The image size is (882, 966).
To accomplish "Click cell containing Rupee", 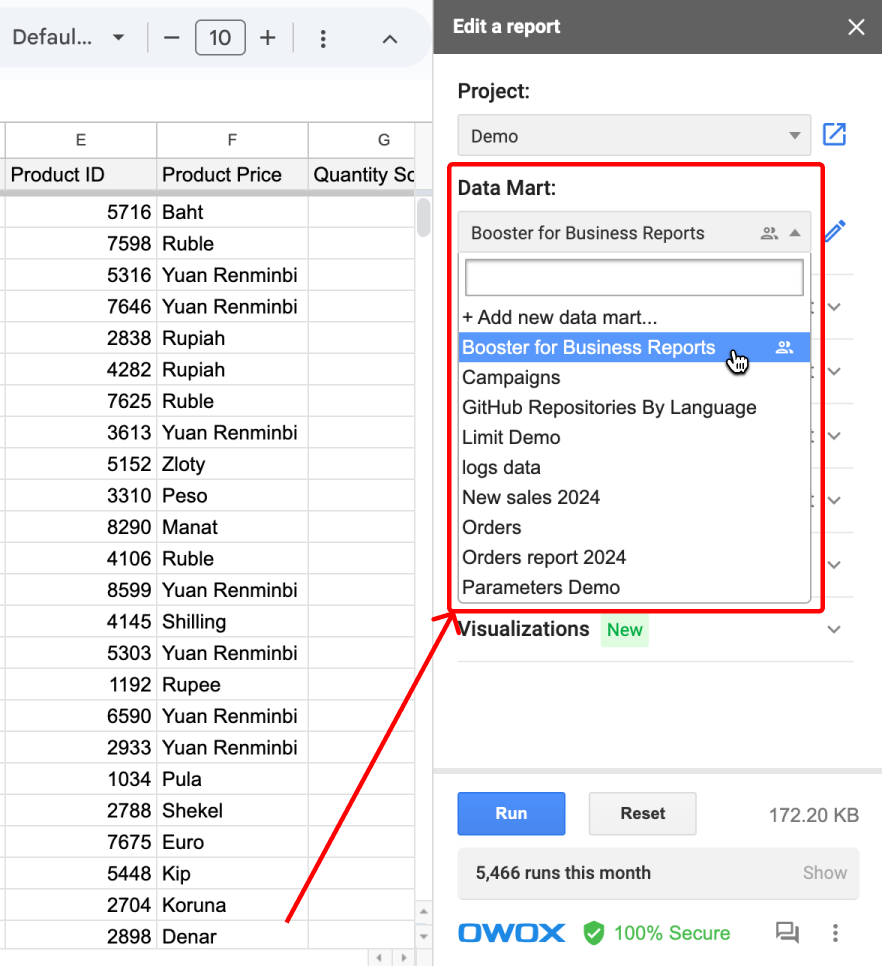I will coord(232,685).
